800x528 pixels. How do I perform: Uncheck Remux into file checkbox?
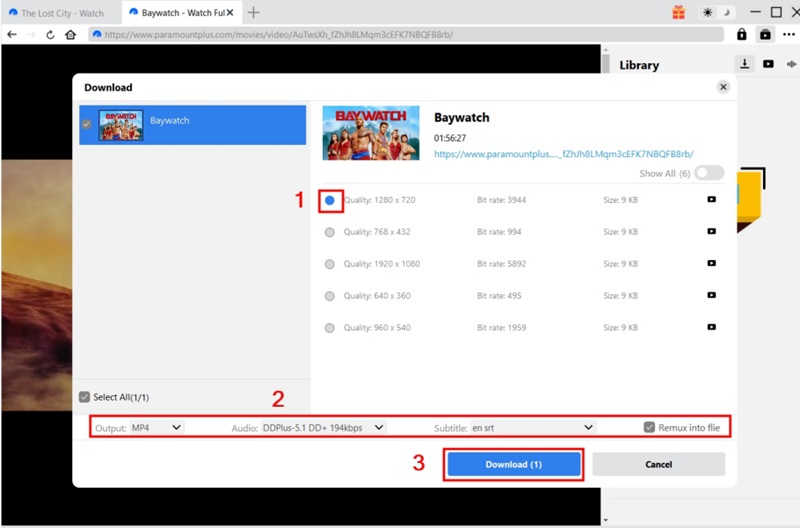tap(649, 427)
